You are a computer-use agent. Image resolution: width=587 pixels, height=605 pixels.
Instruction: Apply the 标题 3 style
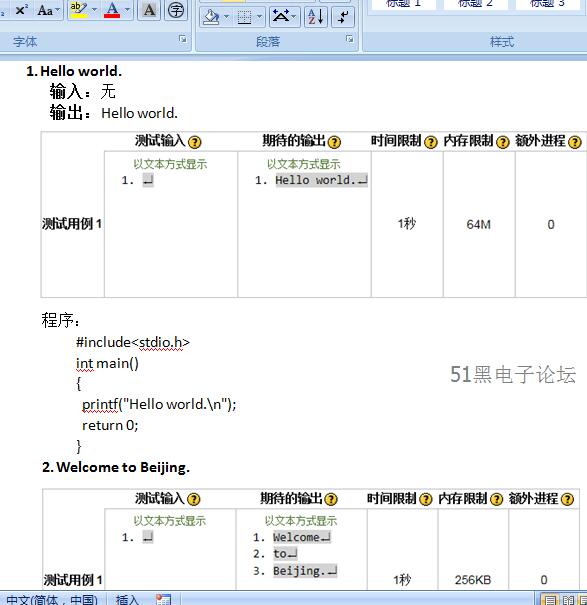click(547, 5)
